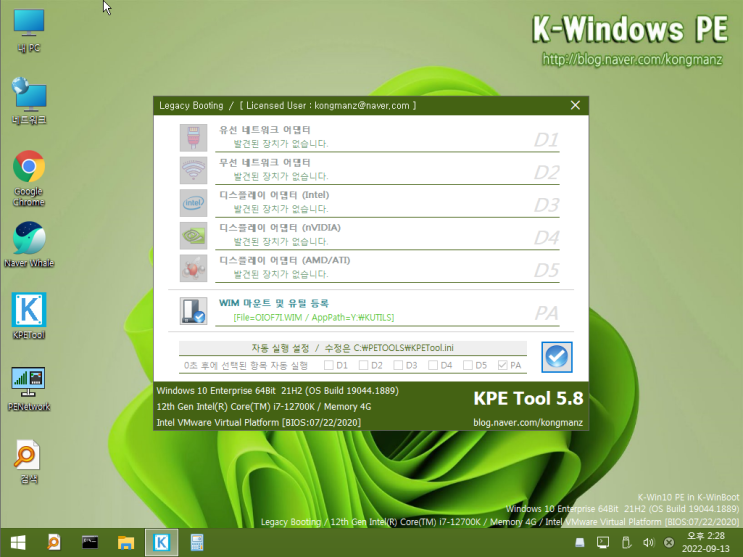Select 디스플레이 어댑터 (Intel) D3 row
This screenshot has height=557, width=743.
tap(387, 203)
